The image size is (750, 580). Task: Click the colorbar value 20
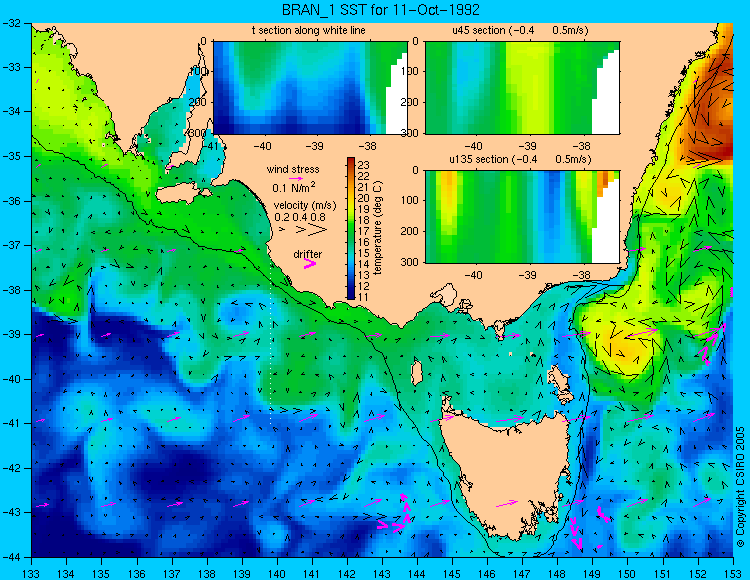click(x=364, y=198)
